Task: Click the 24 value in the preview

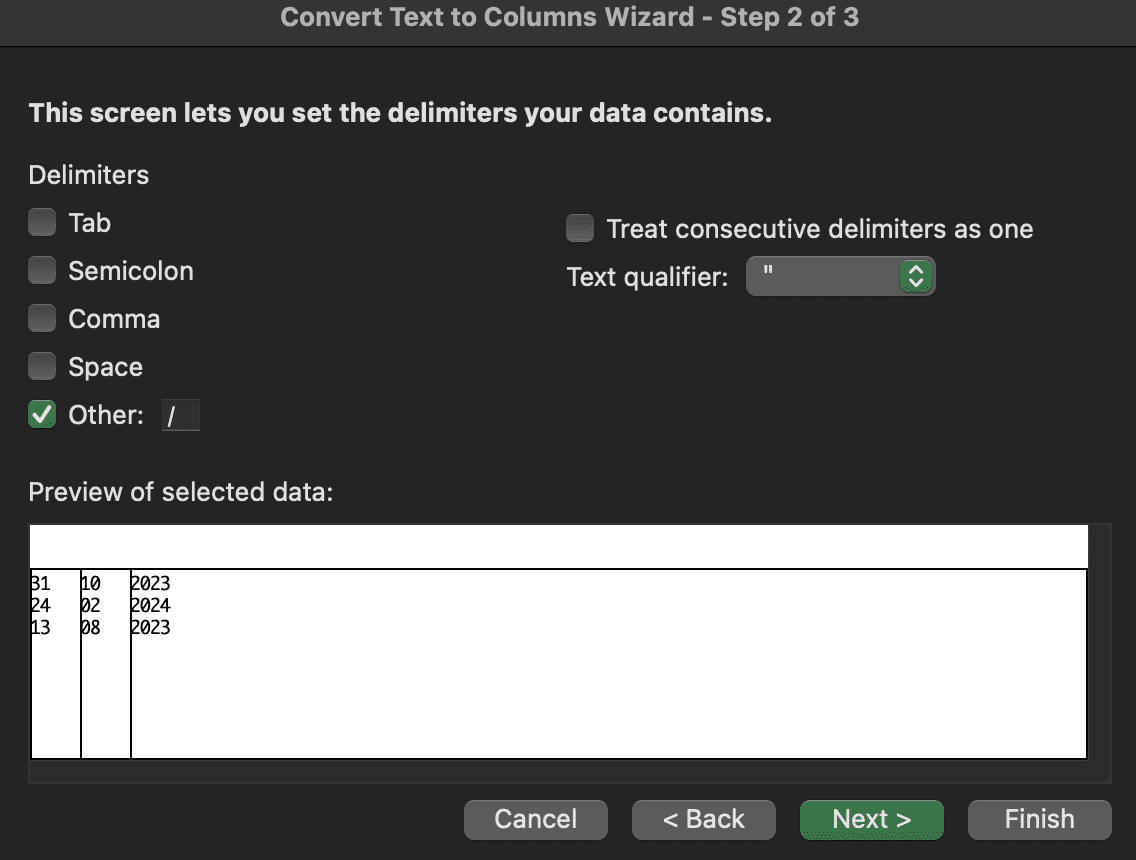Action: click(x=42, y=606)
